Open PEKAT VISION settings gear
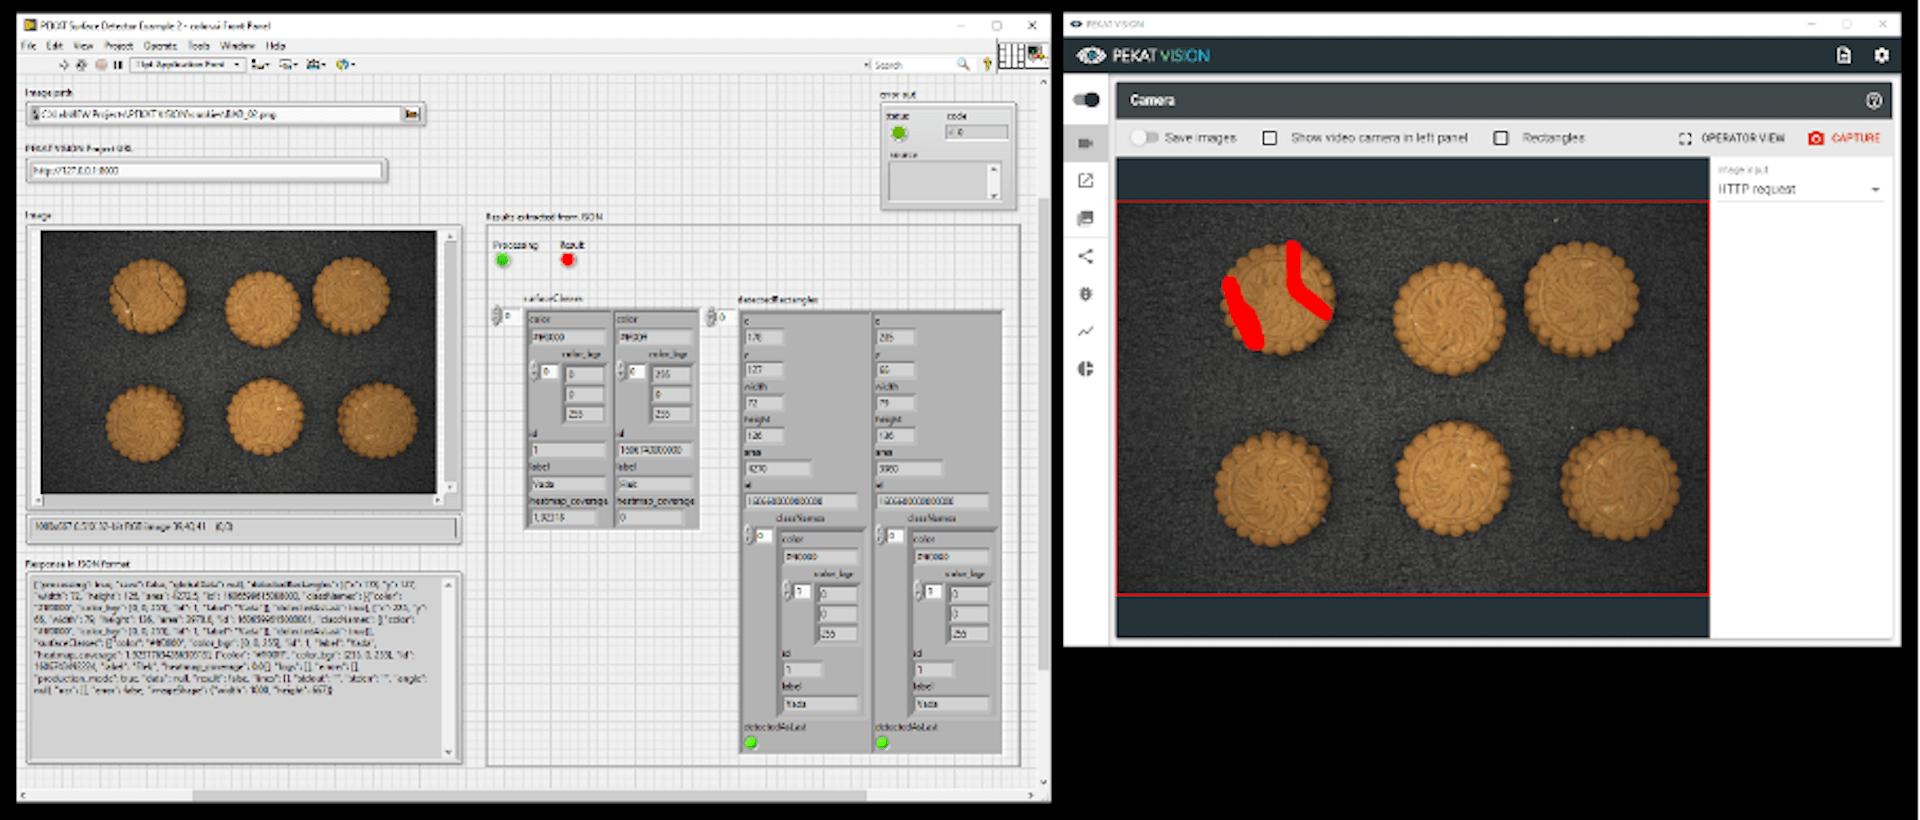The width and height of the screenshot is (1920, 820). pos(1881,56)
